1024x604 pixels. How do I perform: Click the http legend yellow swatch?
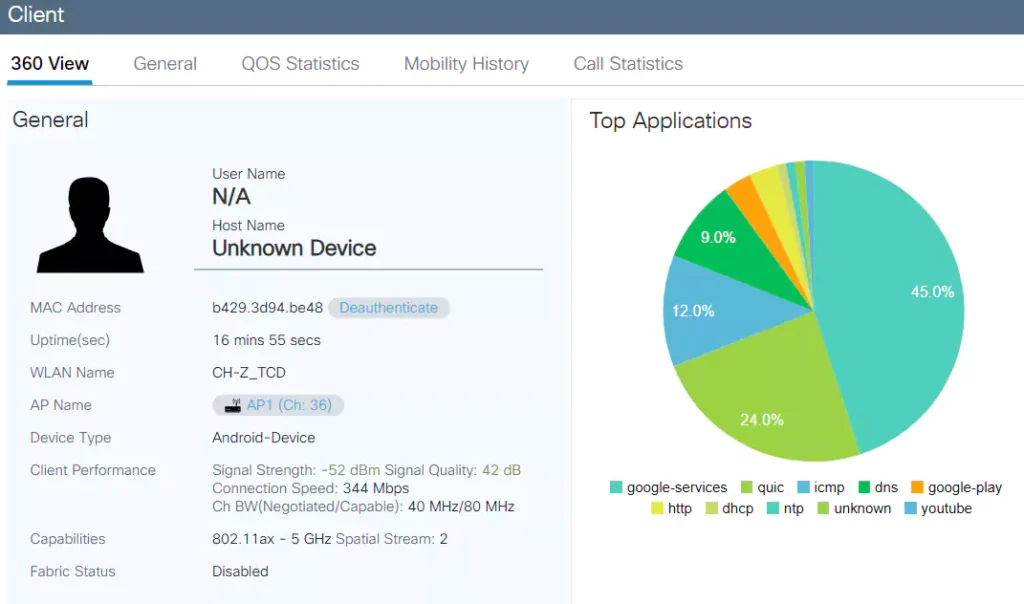point(657,509)
